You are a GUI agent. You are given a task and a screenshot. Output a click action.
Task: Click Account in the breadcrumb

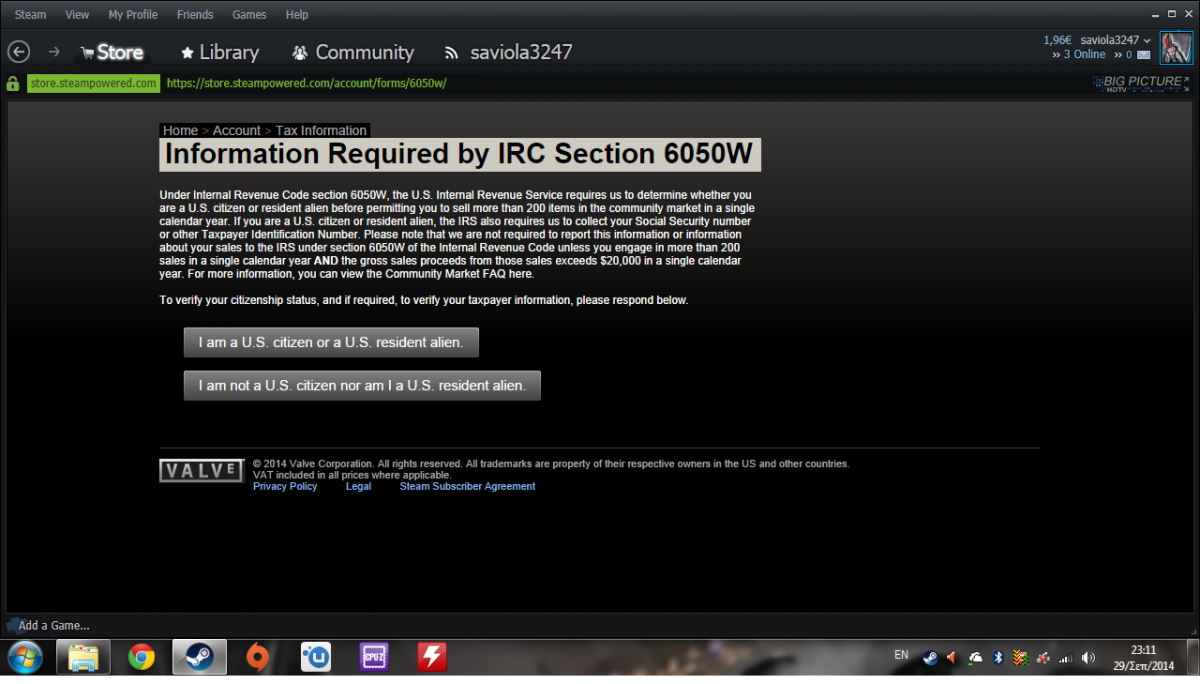pyautogui.click(x=237, y=130)
